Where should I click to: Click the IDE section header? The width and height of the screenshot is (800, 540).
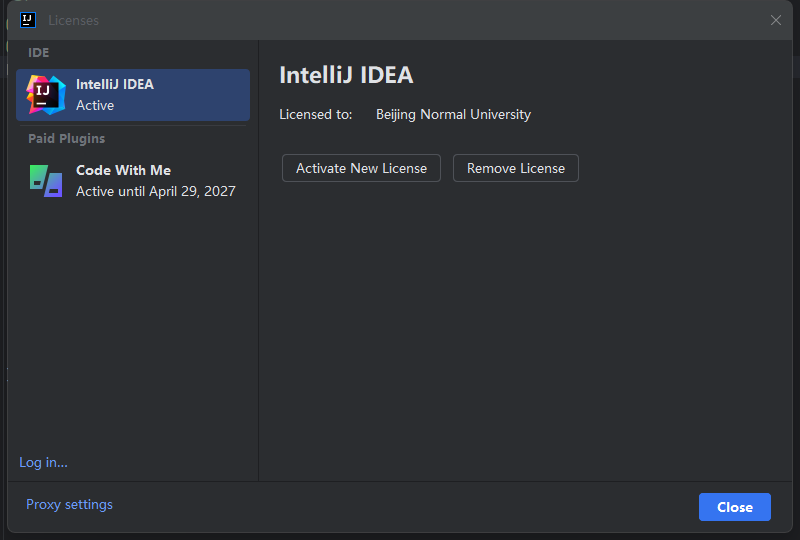(39, 53)
